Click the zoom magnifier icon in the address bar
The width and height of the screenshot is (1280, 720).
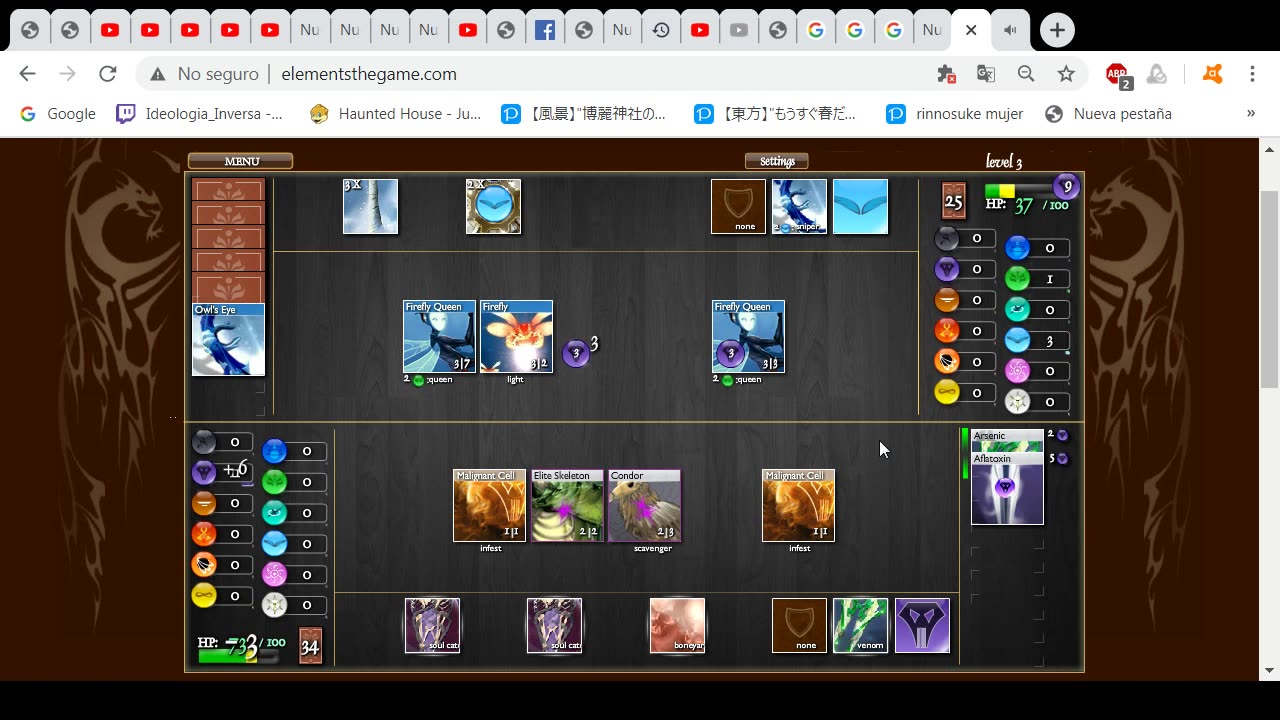coord(1026,74)
